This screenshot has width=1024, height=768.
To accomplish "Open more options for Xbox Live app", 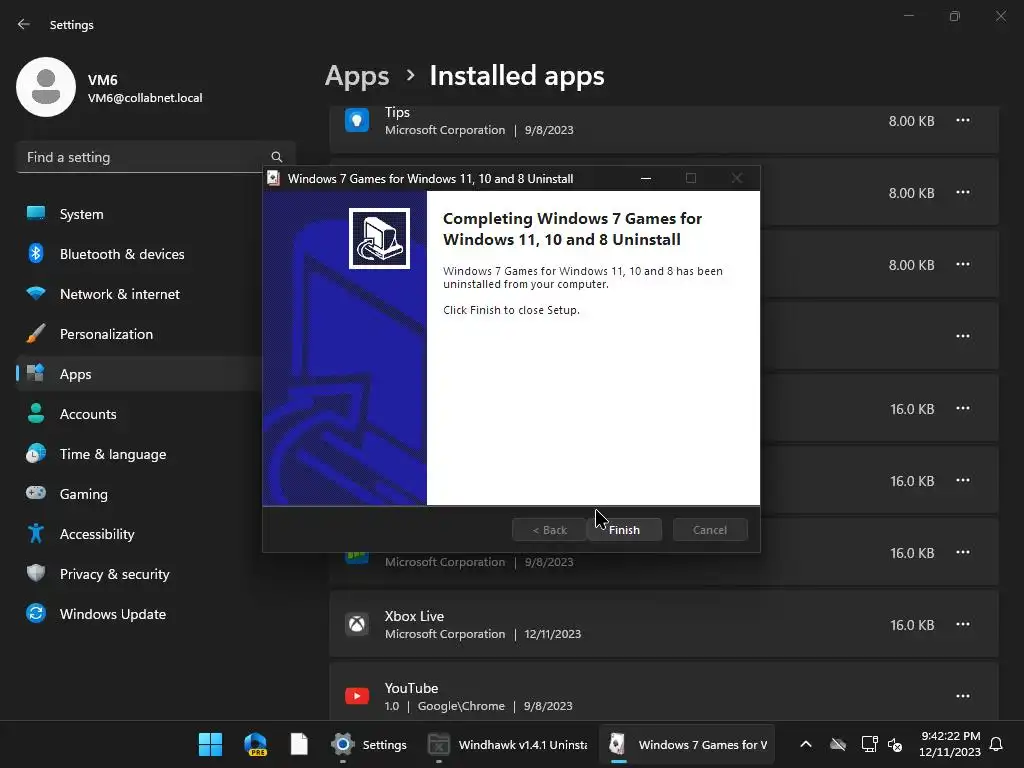I will 963,624.
